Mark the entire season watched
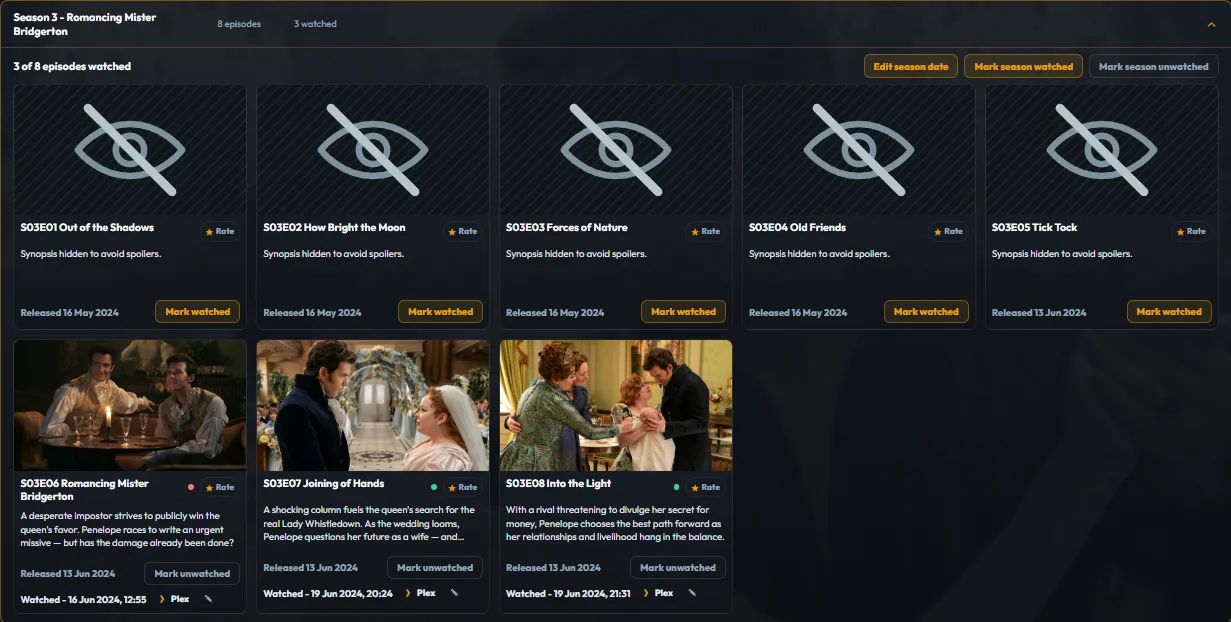Viewport: 1231px width, 622px height. point(1023,67)
